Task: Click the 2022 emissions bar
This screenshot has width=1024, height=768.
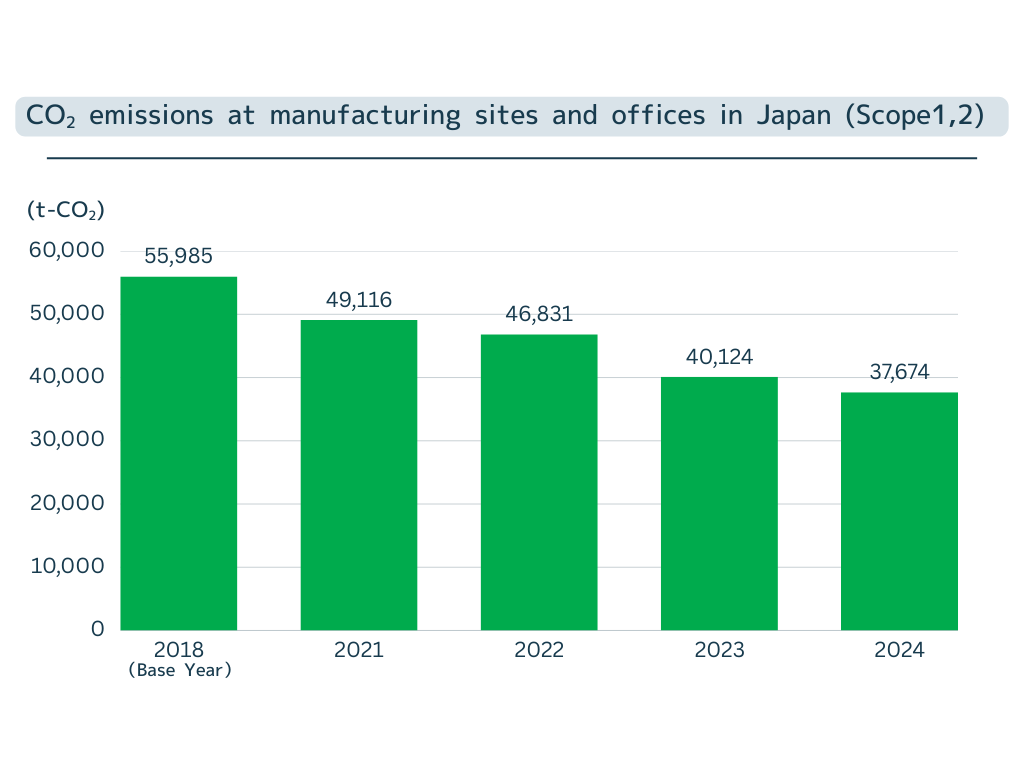Action: point(539,482)
